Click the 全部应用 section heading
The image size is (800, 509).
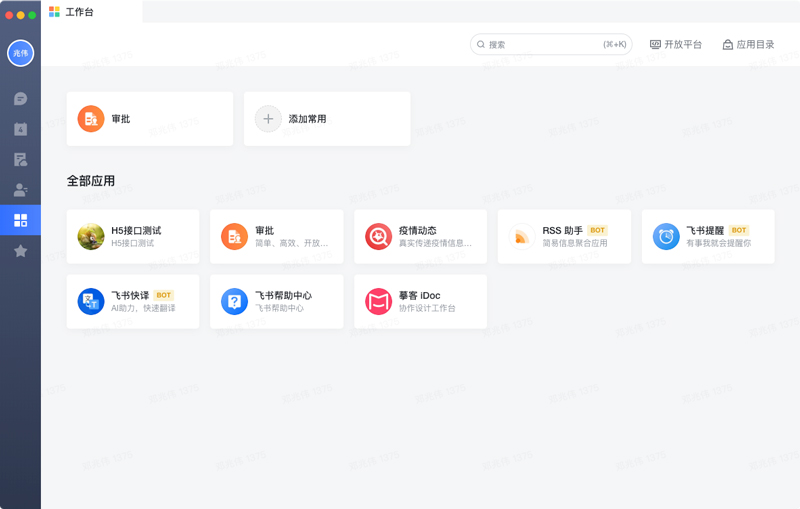(x=91, y=181)
